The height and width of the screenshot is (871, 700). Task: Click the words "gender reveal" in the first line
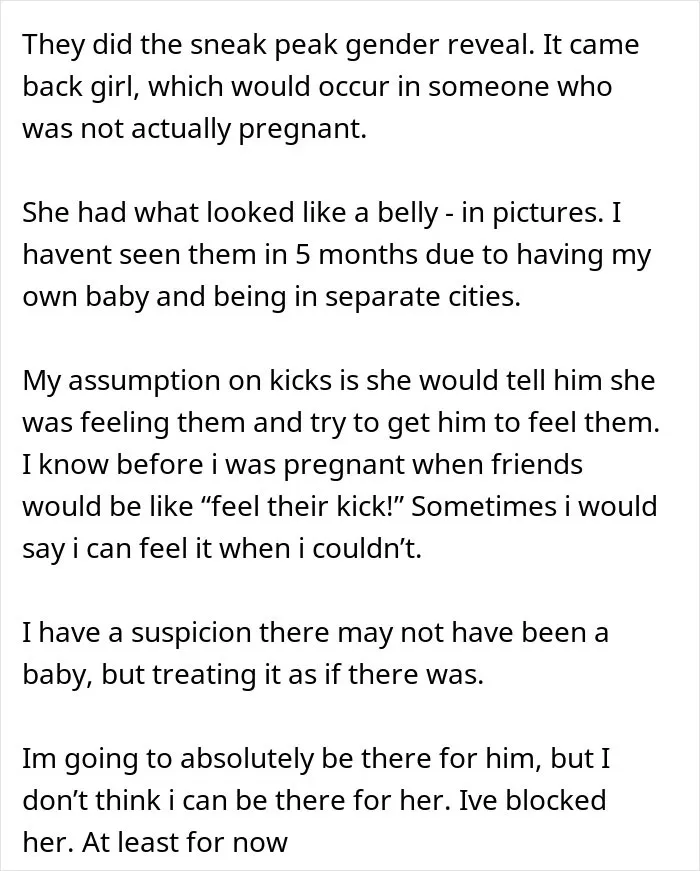click(438, 46)
